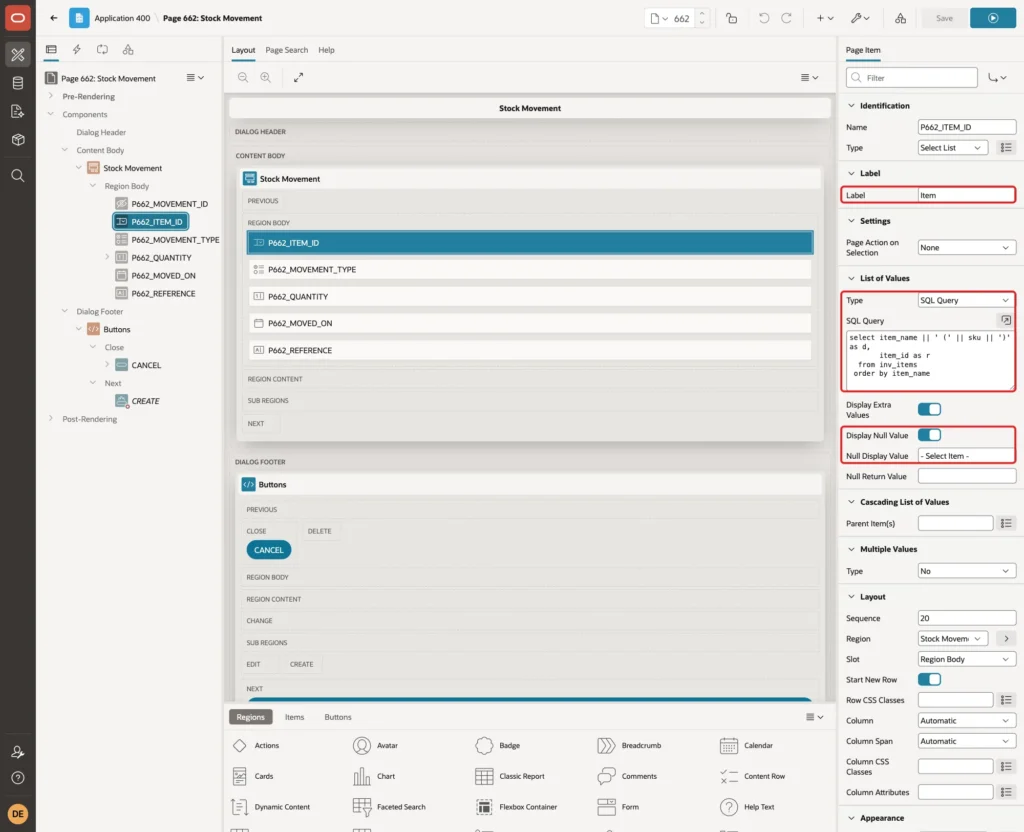Open the page lock icon in toolbar
Screen dimensions: 1024x832
coord(731,18)
